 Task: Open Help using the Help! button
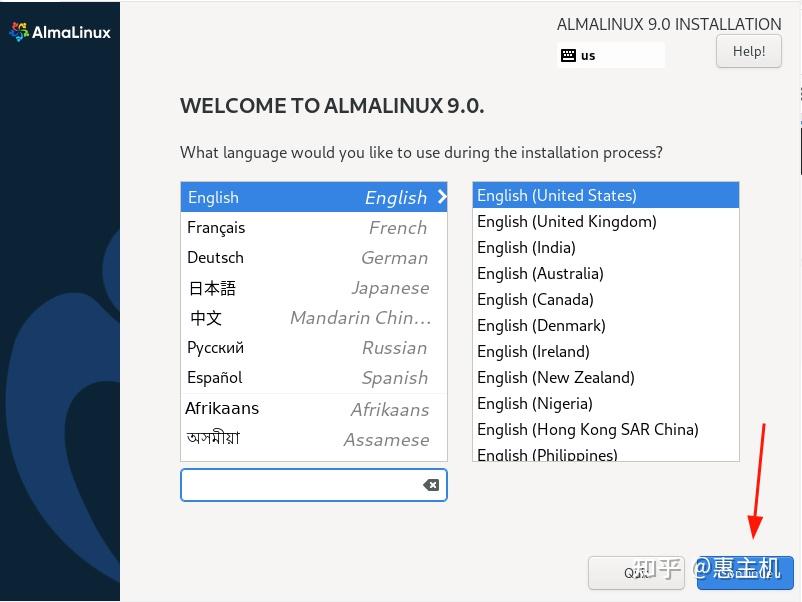pos(748,50)
